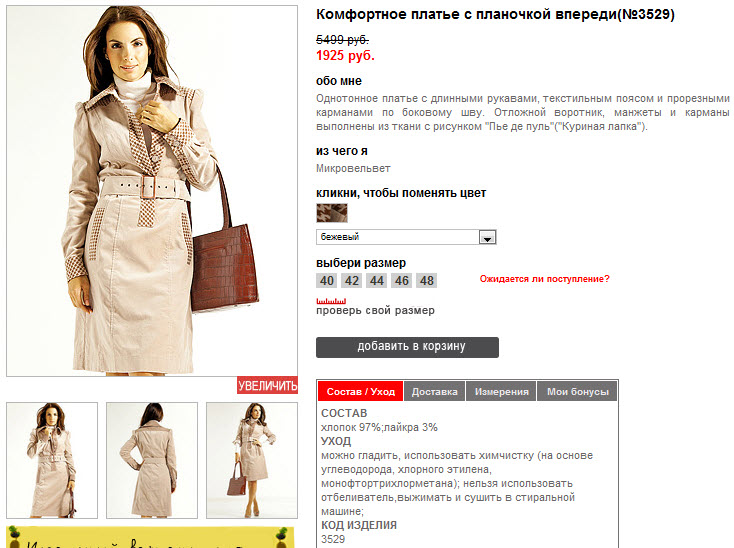View the back-view dress thumbnail
The width and height of the screenshot is (734, 548).
(x=152, y=460)
